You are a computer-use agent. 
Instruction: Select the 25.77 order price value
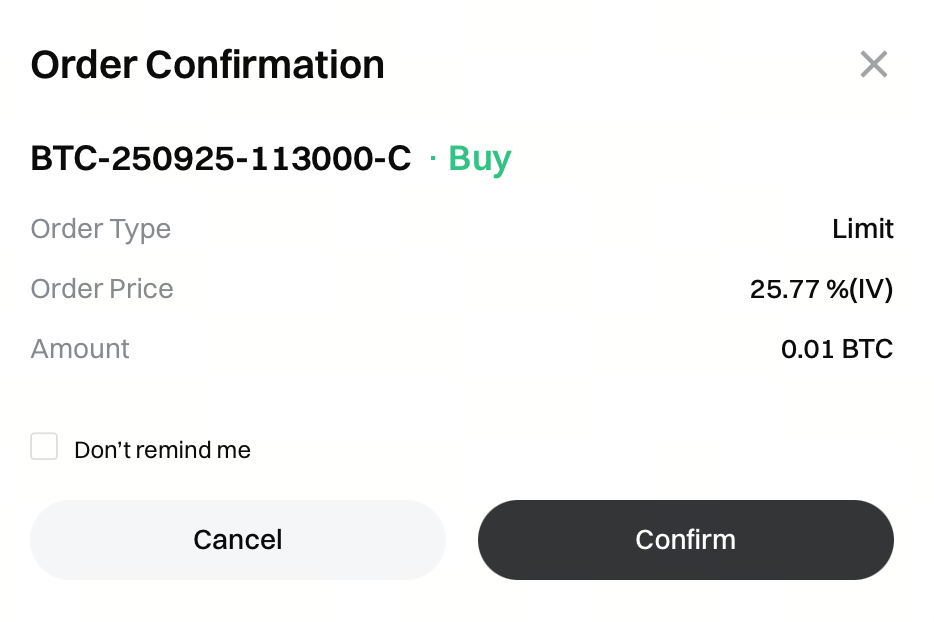point(784,290)
